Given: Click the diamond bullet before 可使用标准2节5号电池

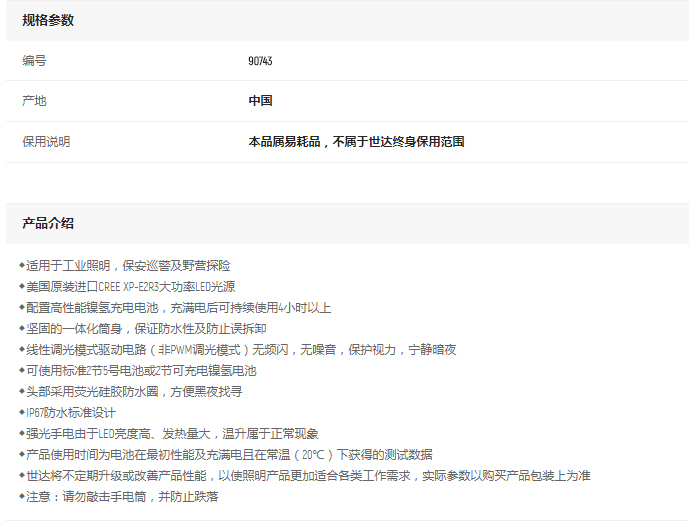Looking at the screenshot, I should [x=22, y=371].
